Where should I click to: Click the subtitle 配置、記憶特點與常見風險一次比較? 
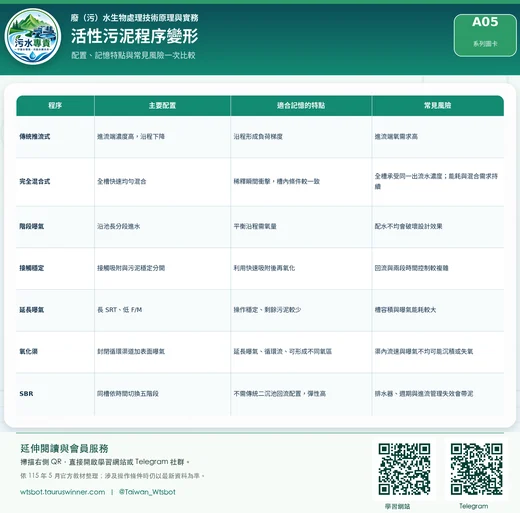[133, 55]
